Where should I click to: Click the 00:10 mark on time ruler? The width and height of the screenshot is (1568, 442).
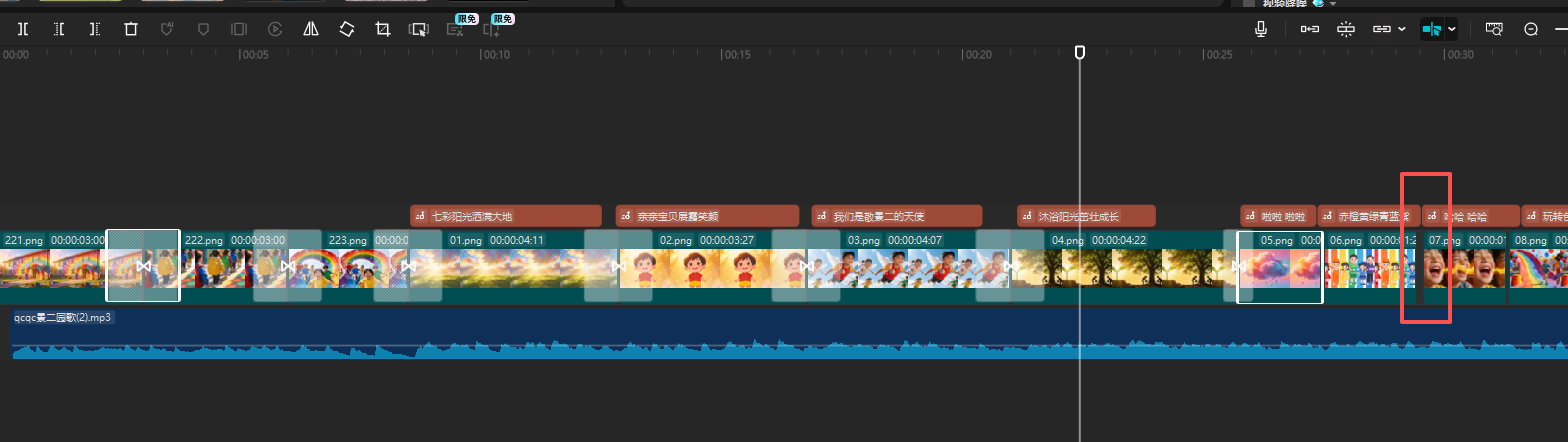click(497, 55)
